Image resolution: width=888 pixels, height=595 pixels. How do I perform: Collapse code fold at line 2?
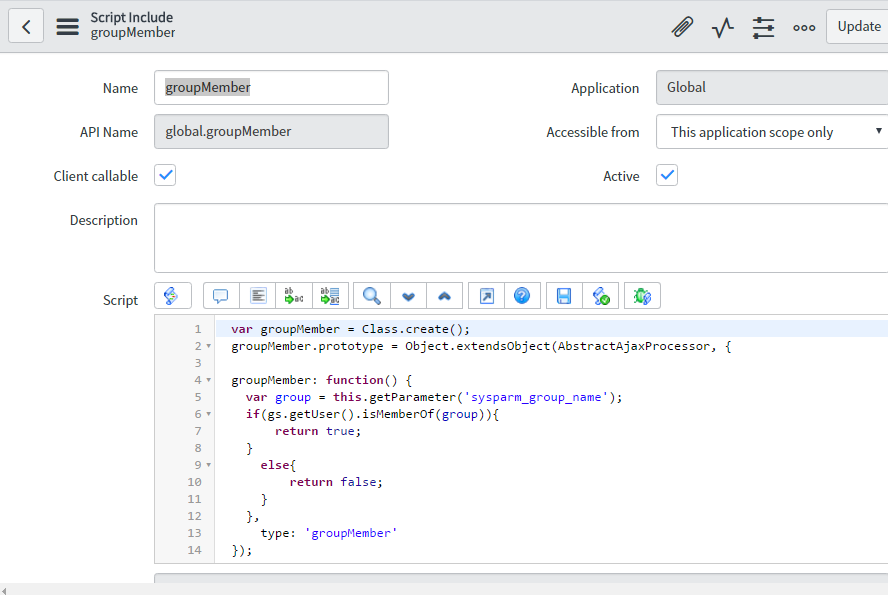pos(209,346)
